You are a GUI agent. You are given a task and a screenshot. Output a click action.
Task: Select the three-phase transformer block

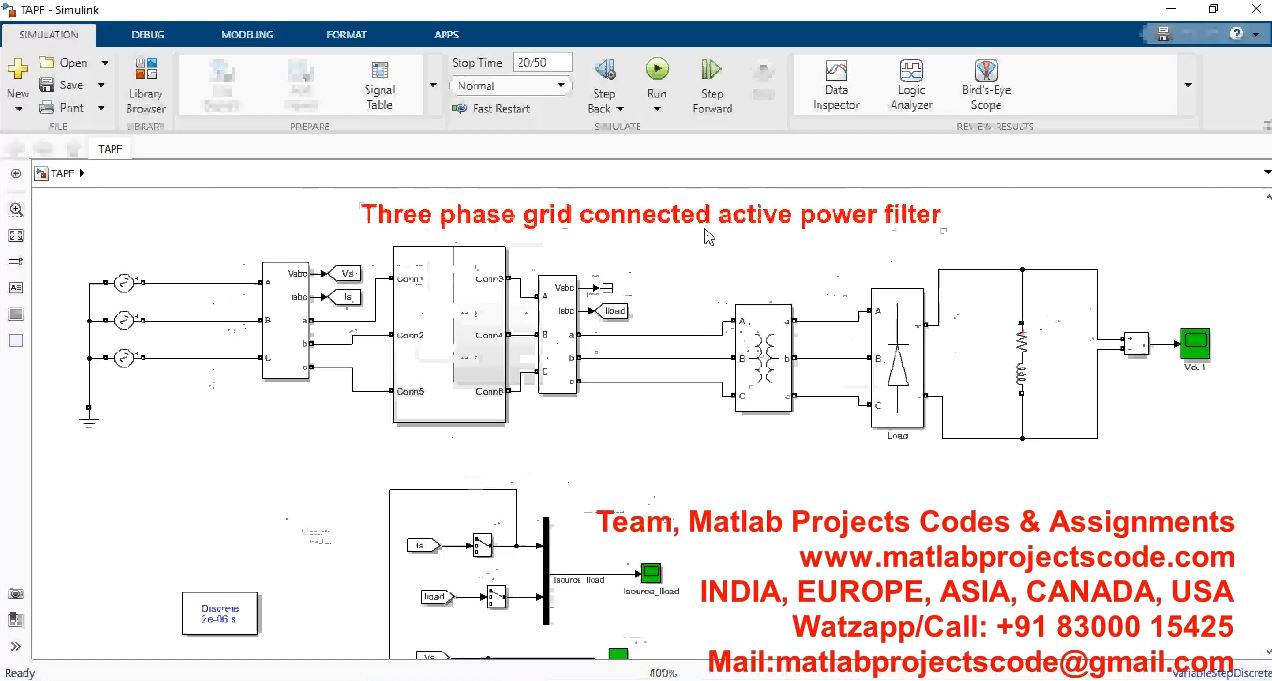(763, 358)
